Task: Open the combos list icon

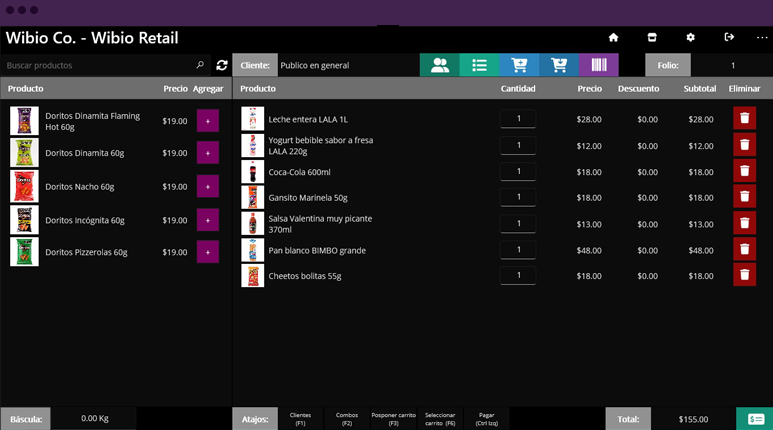Action: 479,65
